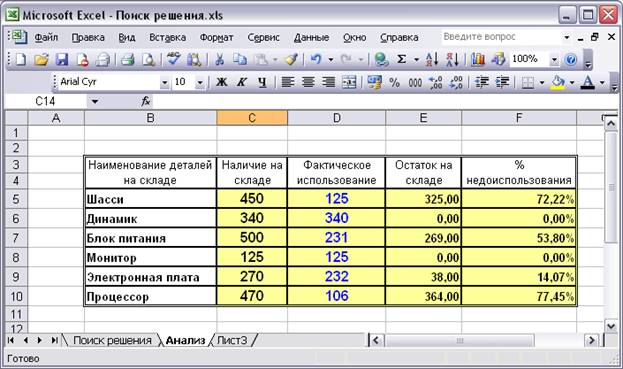Sort descending with the Я-A icon

pyautogui.click(x=453, y=60)
